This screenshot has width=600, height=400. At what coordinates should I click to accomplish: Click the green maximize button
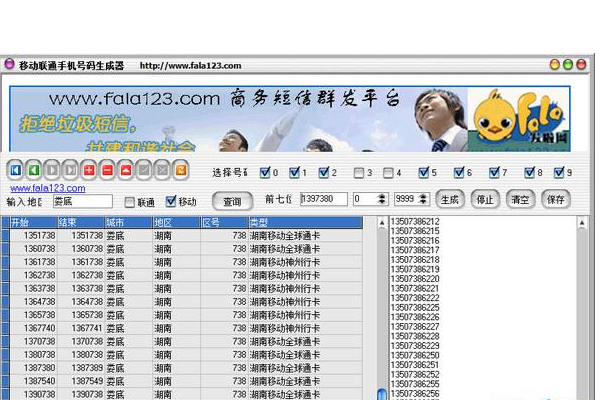[x=568, y=64]
